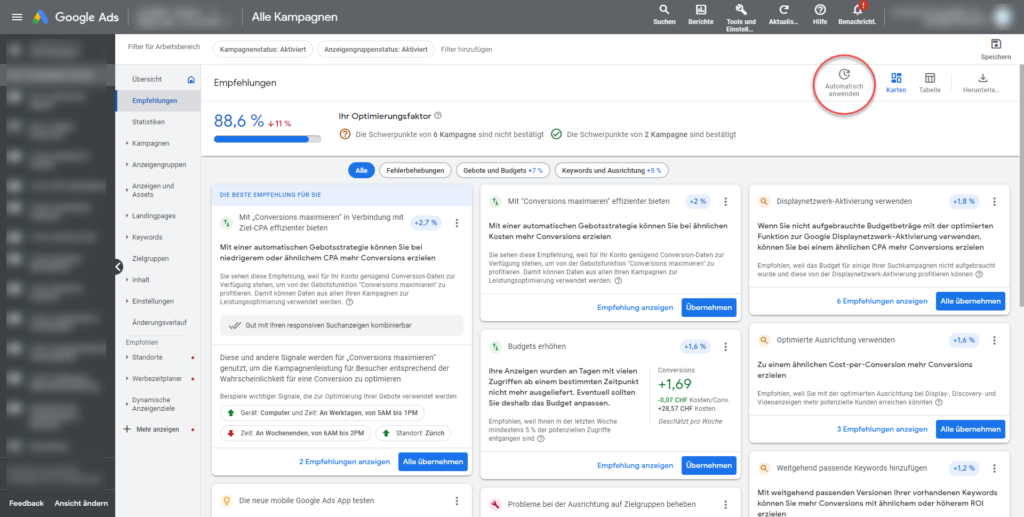
Task: Expand Keywords in the side menu
Action: (127, 237)
